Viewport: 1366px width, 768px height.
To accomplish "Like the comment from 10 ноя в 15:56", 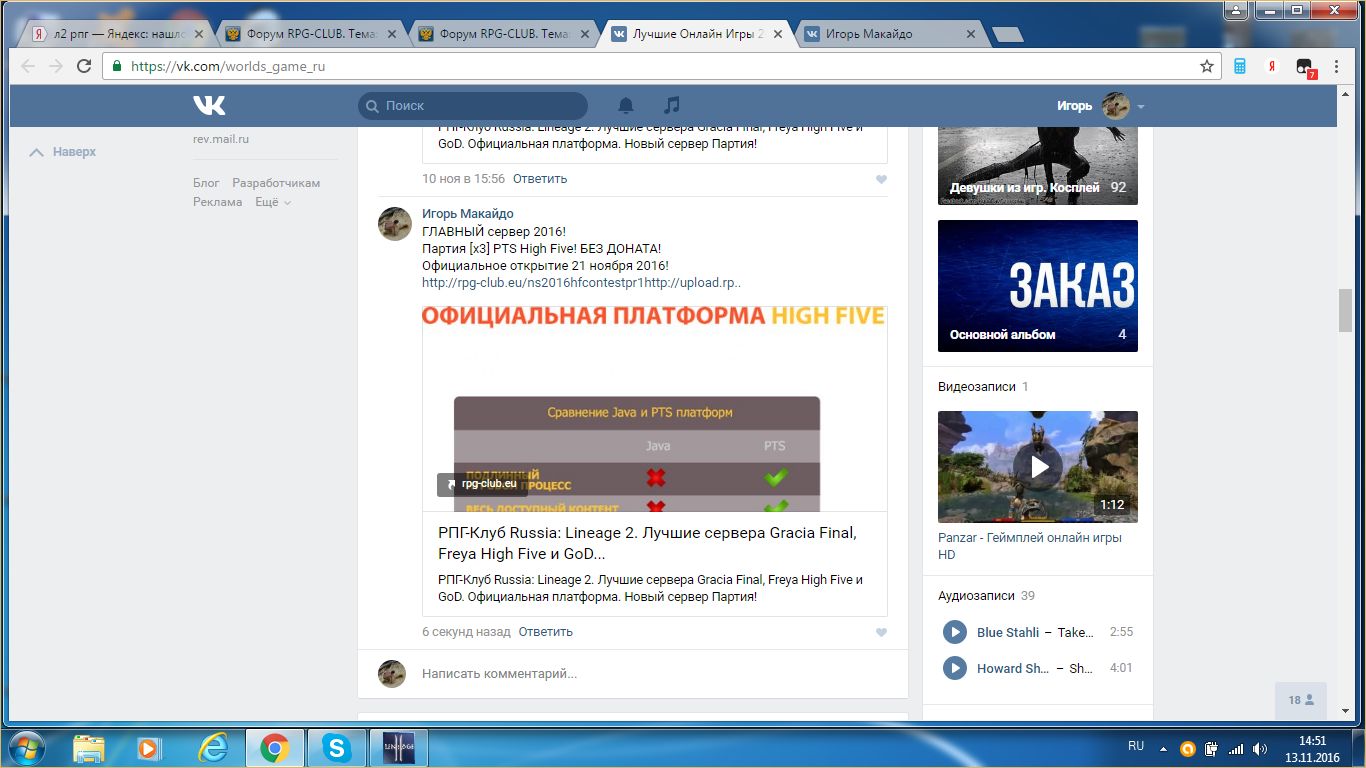I will click(881, 180).
